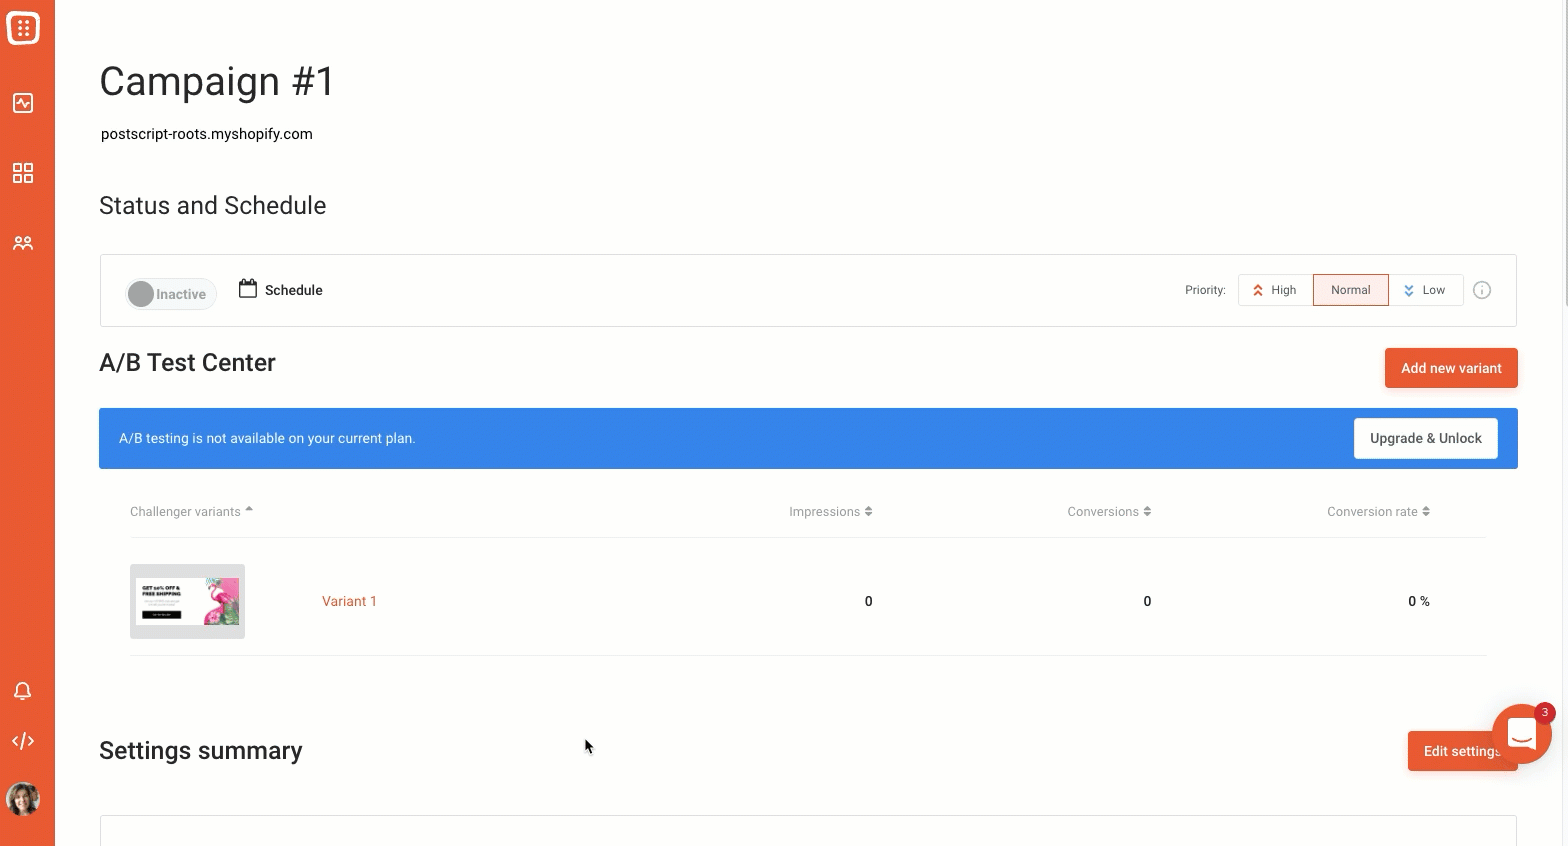Click the app logo in the sidebar
Viewport: 1568px width, 846px height.
(23, 28)
